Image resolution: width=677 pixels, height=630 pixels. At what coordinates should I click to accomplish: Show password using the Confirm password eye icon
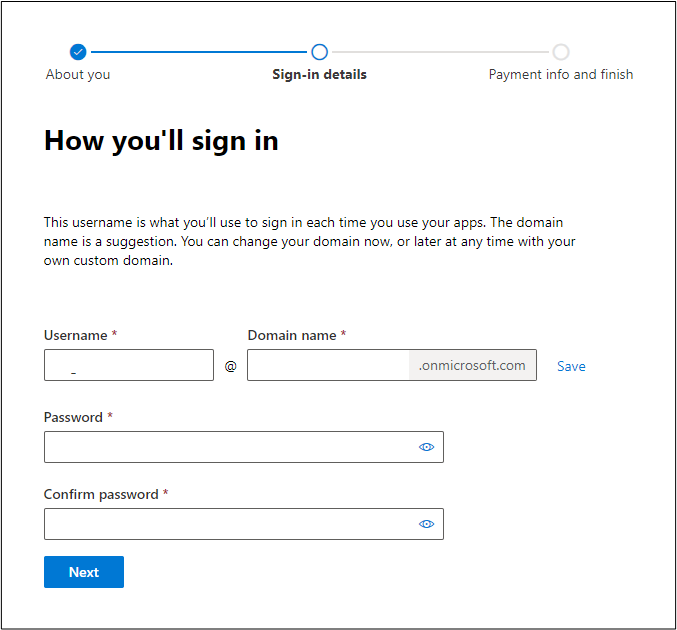click(426, 524)
